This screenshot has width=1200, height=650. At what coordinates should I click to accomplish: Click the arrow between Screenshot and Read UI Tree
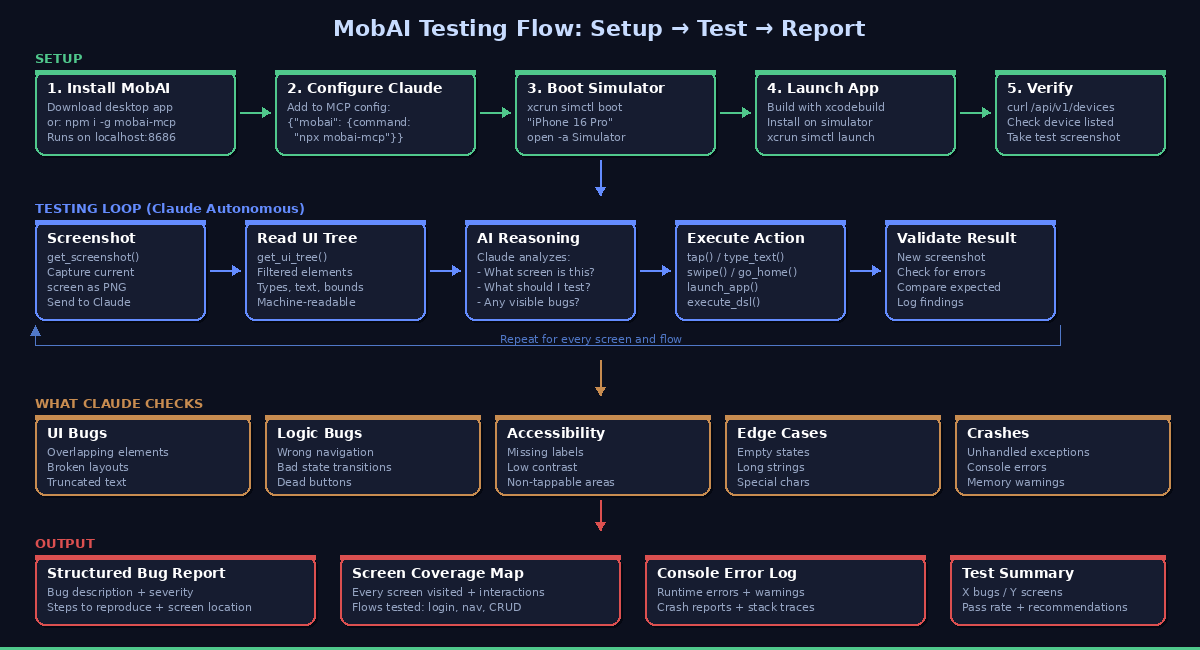point(225,270)
